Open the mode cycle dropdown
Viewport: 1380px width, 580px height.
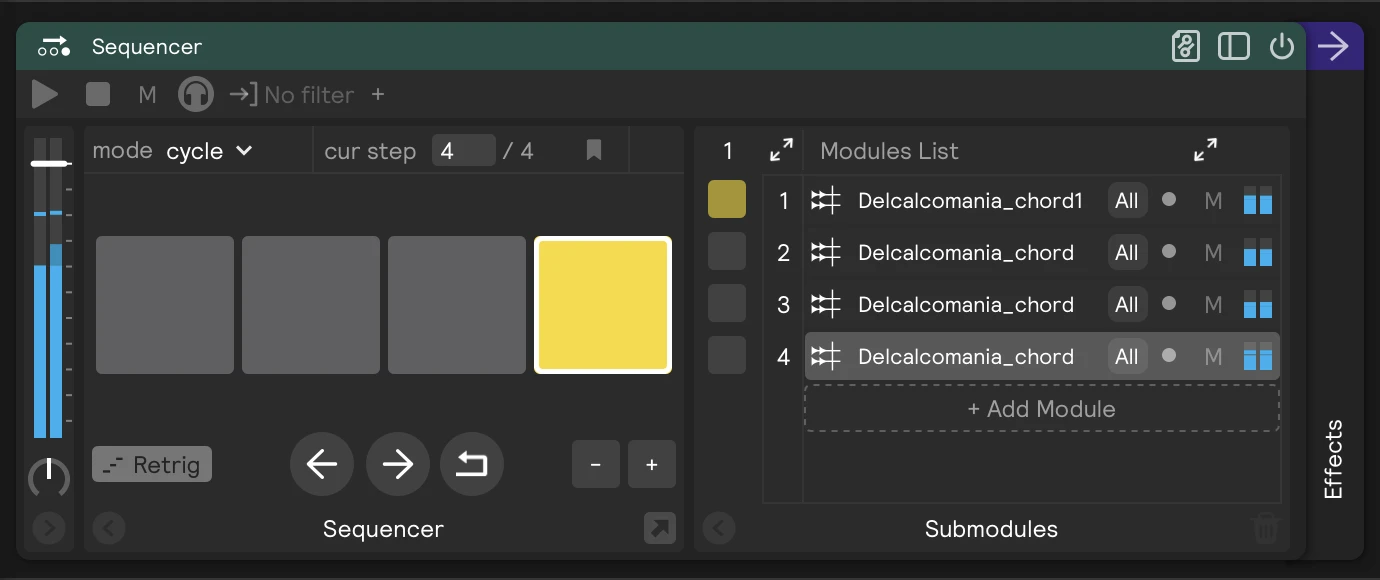coord(209,151)
